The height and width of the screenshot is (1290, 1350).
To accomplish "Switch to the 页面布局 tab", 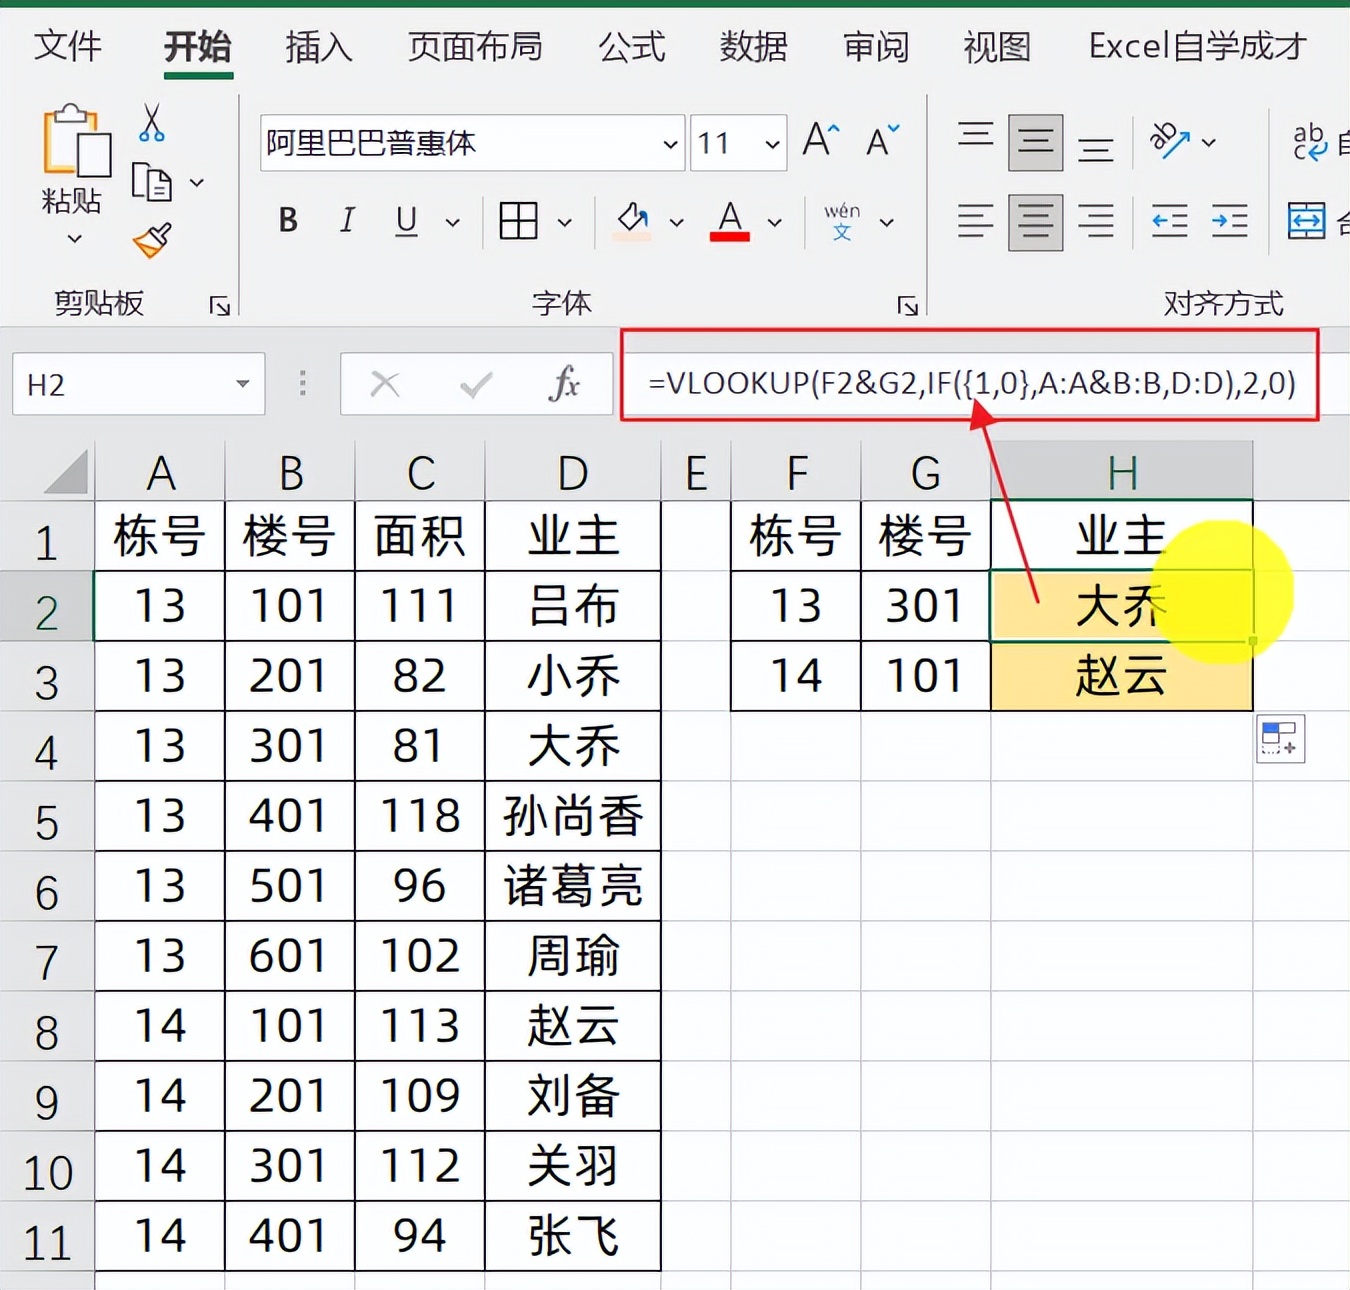I will 475,46.
